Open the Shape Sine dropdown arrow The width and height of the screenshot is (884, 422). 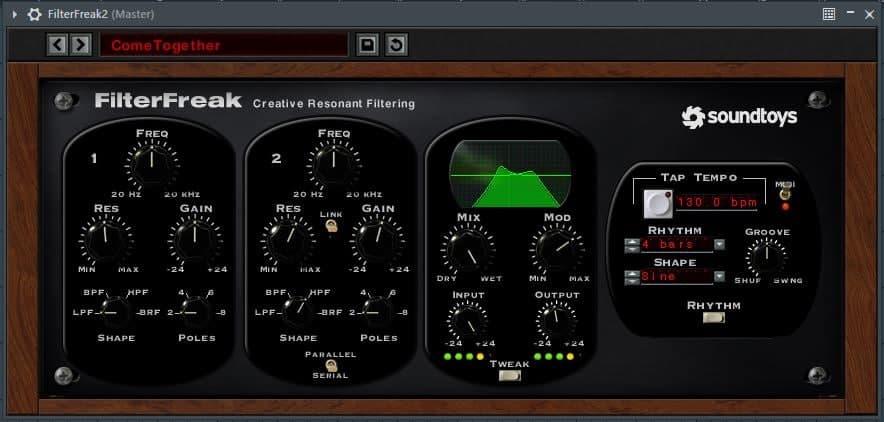pos(719,277)
